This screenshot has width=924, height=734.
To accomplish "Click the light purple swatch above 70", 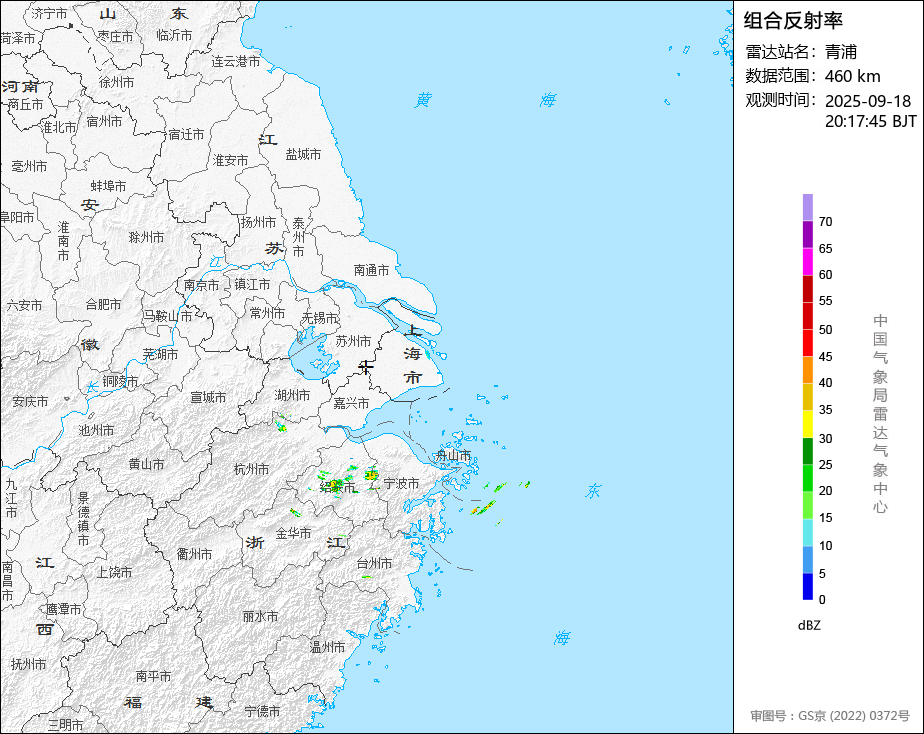I will (x=807, y=207).
